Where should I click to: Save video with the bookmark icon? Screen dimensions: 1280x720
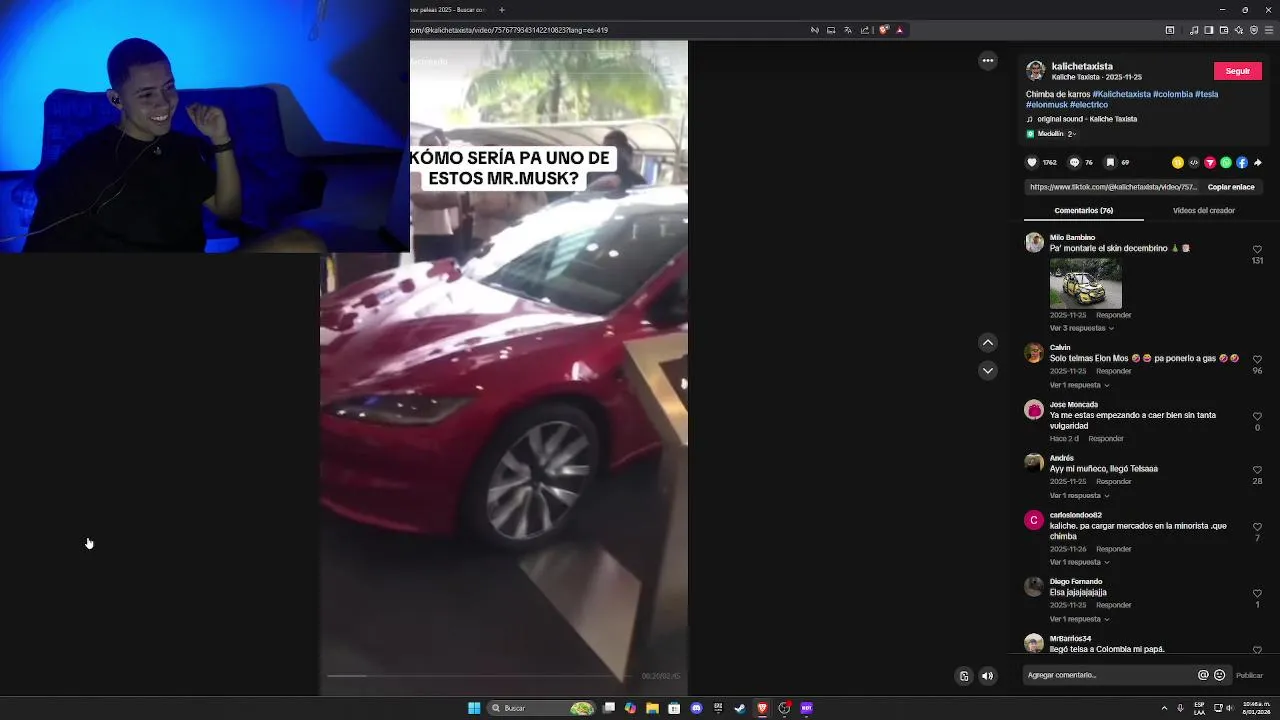click(x=1110, y=162)
